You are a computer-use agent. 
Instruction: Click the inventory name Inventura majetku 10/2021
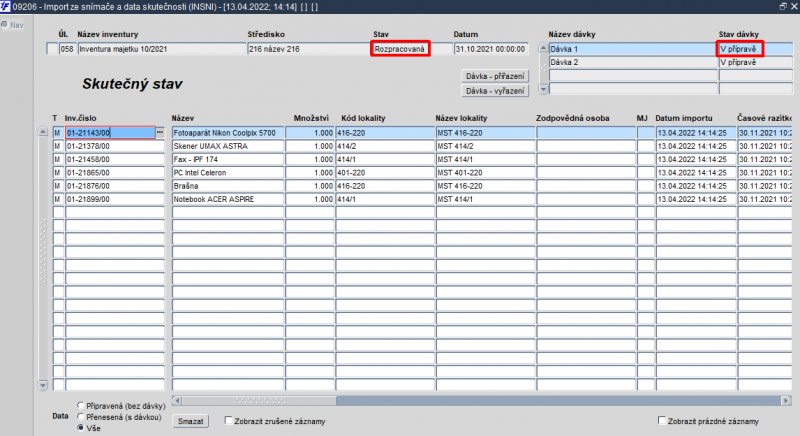coord(162,49)
